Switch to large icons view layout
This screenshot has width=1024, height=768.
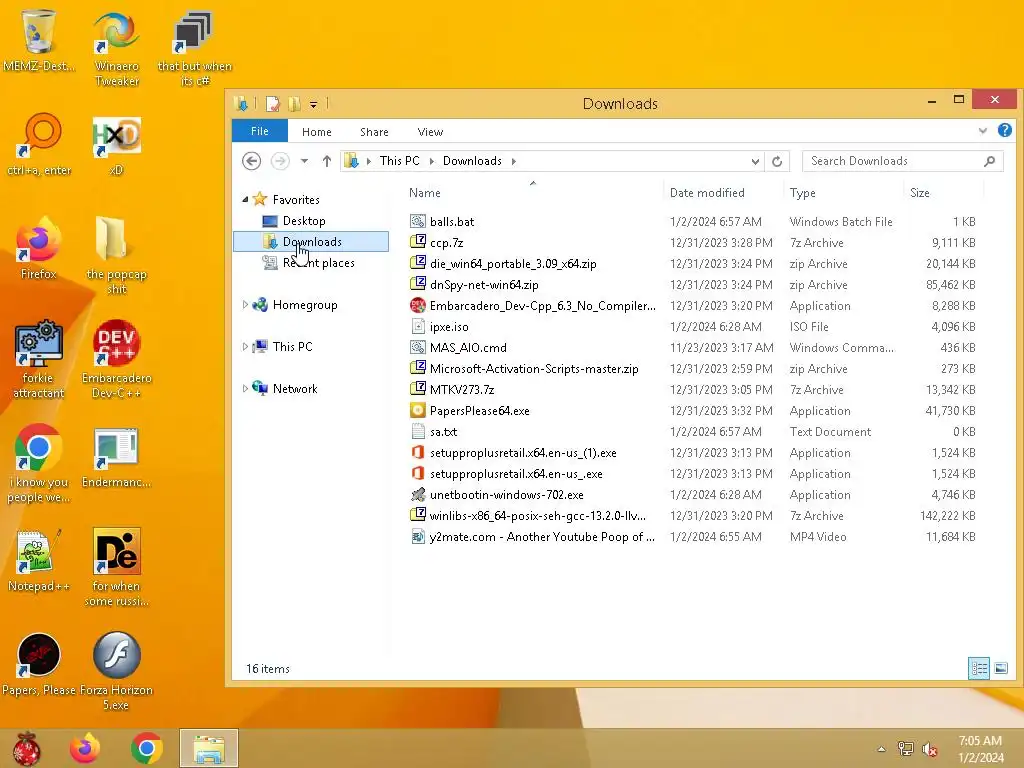point(1000,668)
